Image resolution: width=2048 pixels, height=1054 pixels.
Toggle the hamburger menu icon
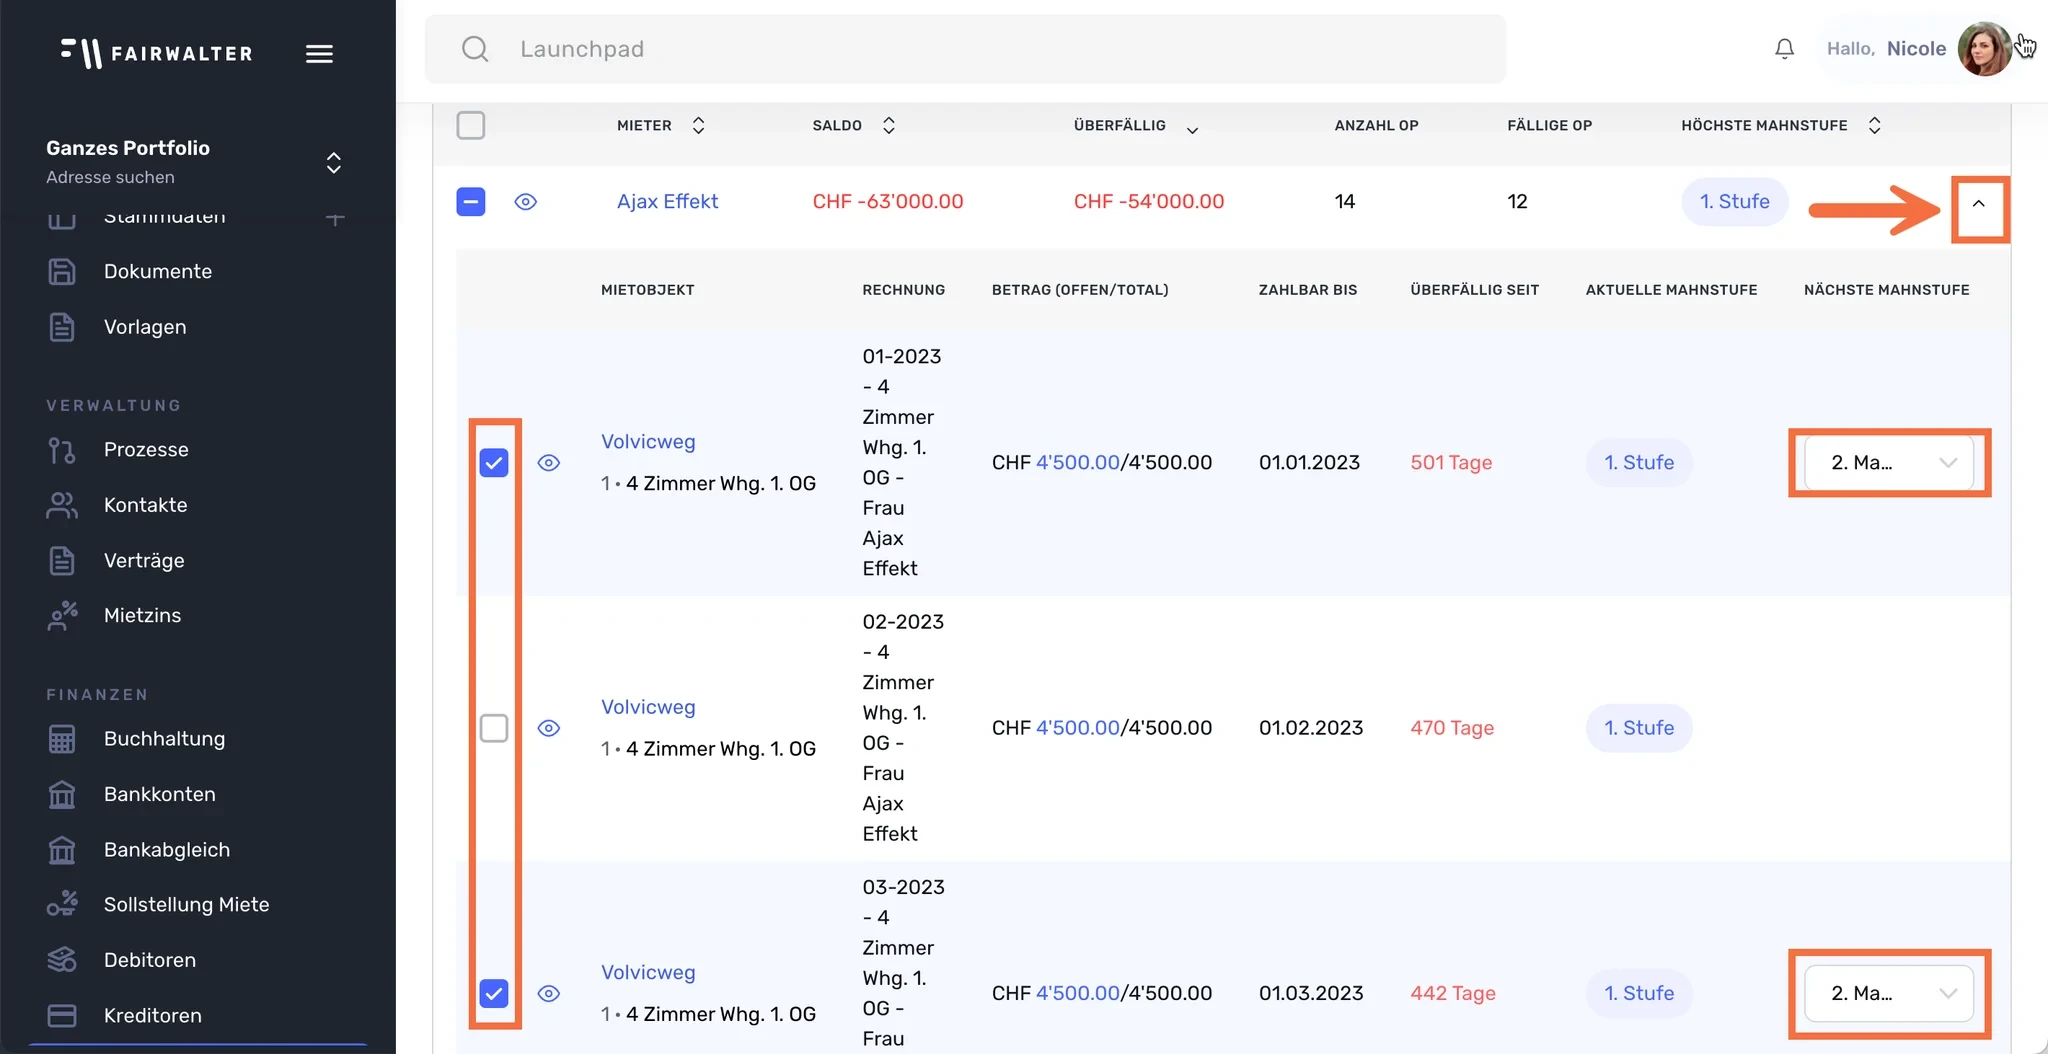tap(319, 54)
